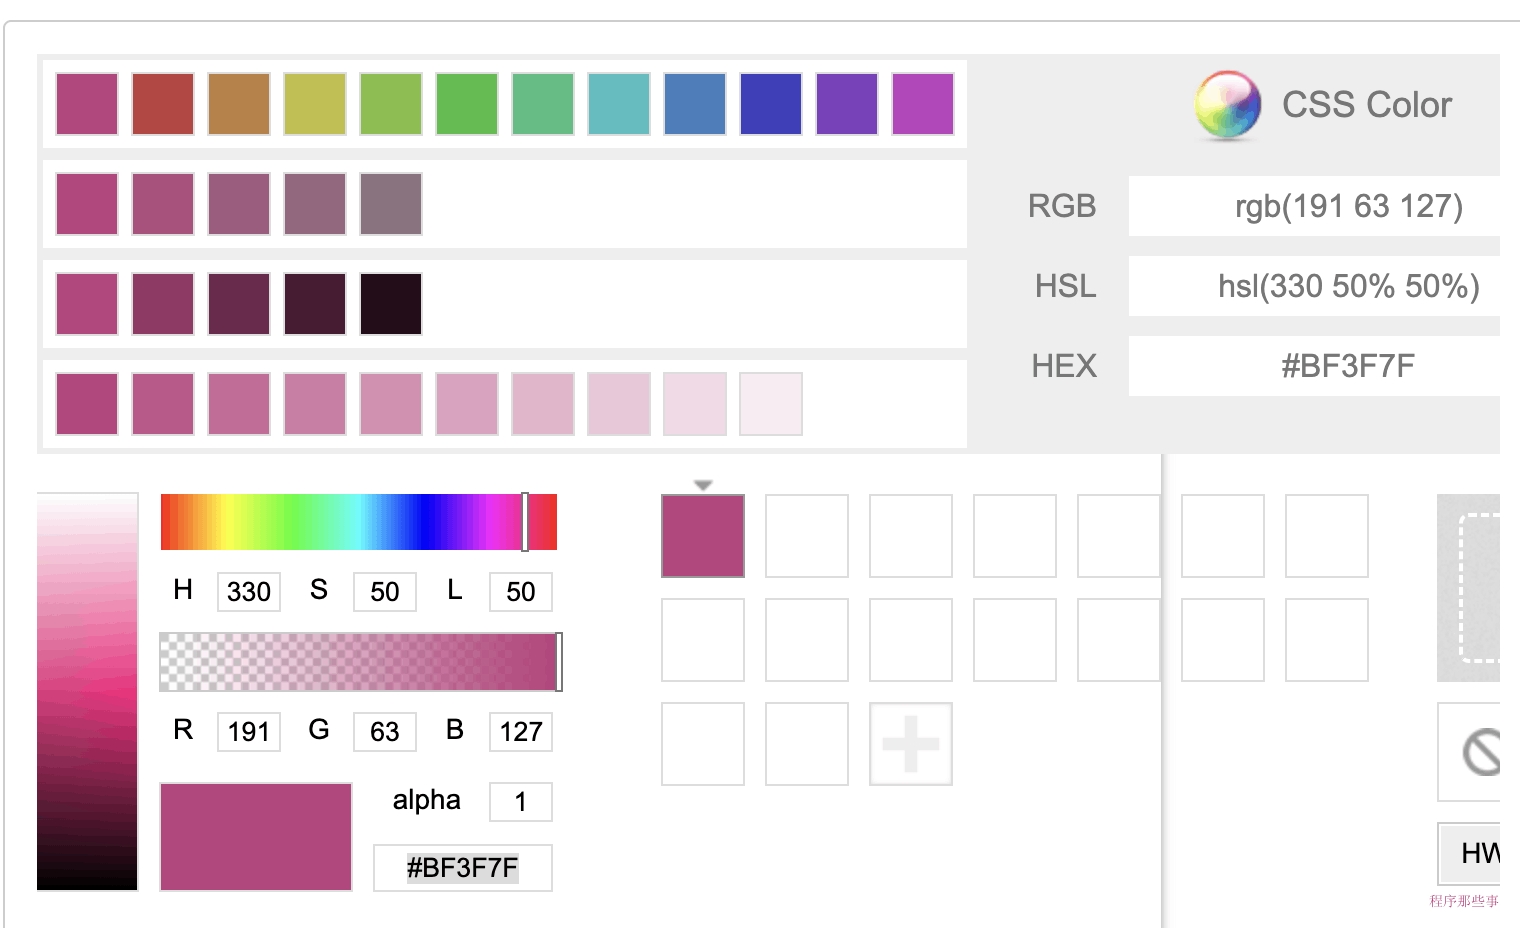Click the small triangle marker above the saved swatch
Image resolution: width=1520 pixels, height=928 pixels.
(703, 485)
